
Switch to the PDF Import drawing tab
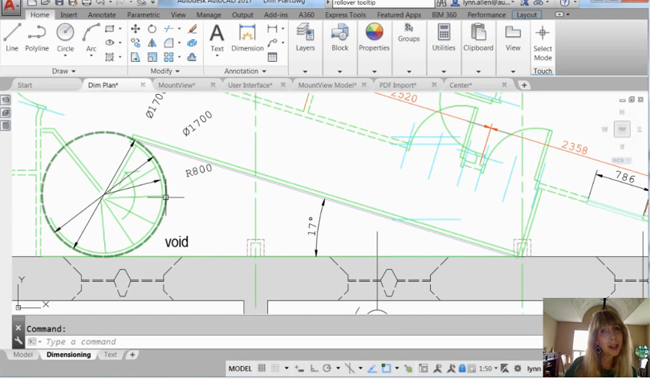click(398, 85)
